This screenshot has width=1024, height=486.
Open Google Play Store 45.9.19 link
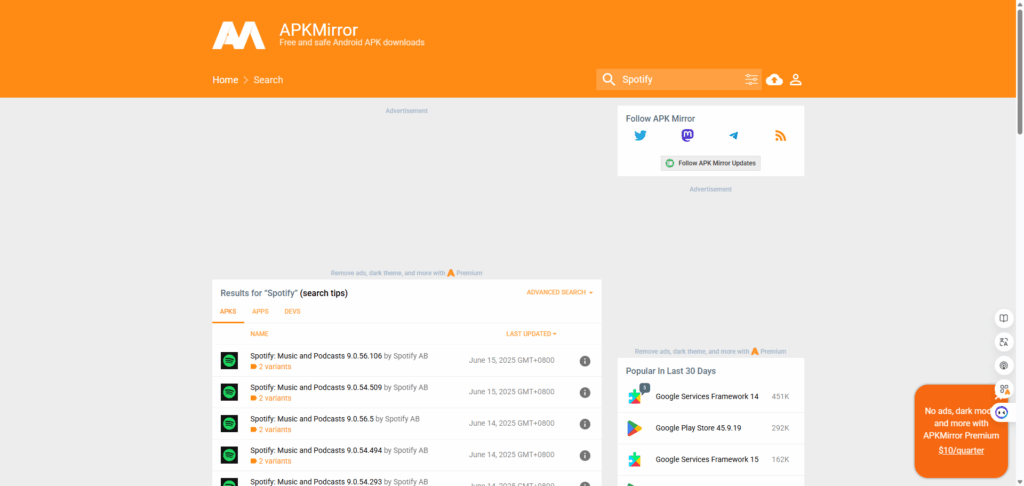point(698,428)
